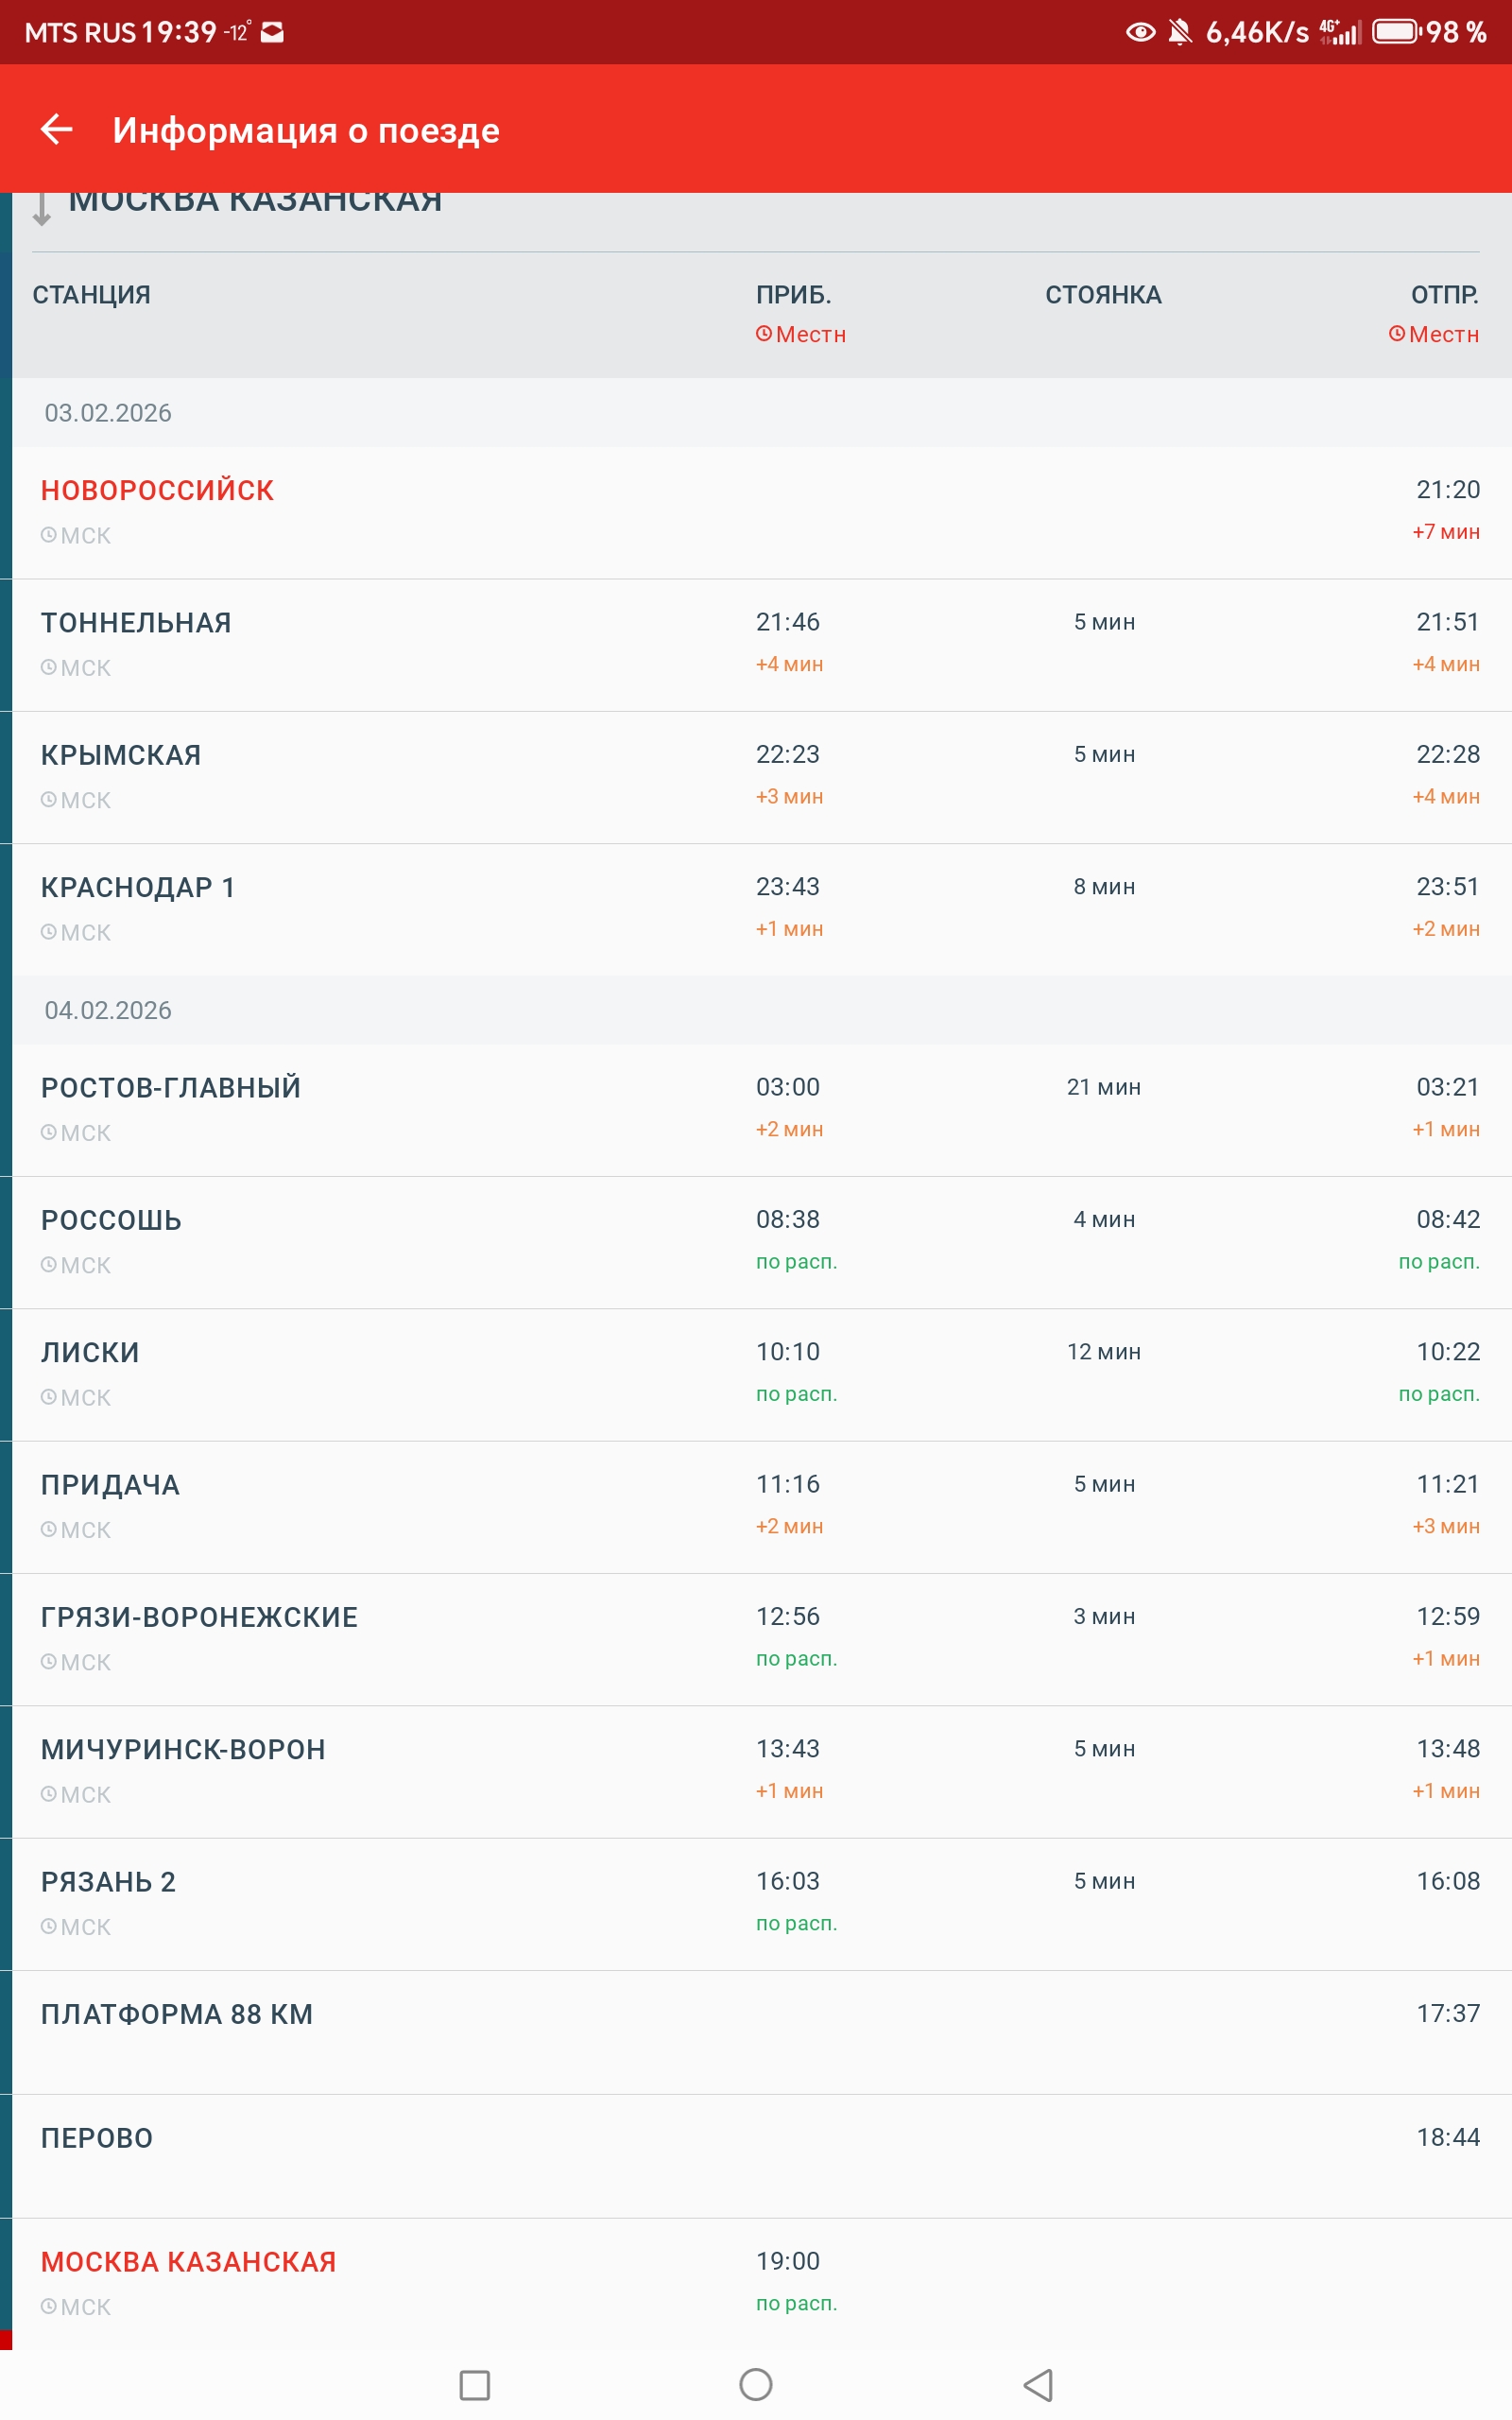
Task: Tap the 03.02.2026 date section header
Action: click(x=108, y=413)
